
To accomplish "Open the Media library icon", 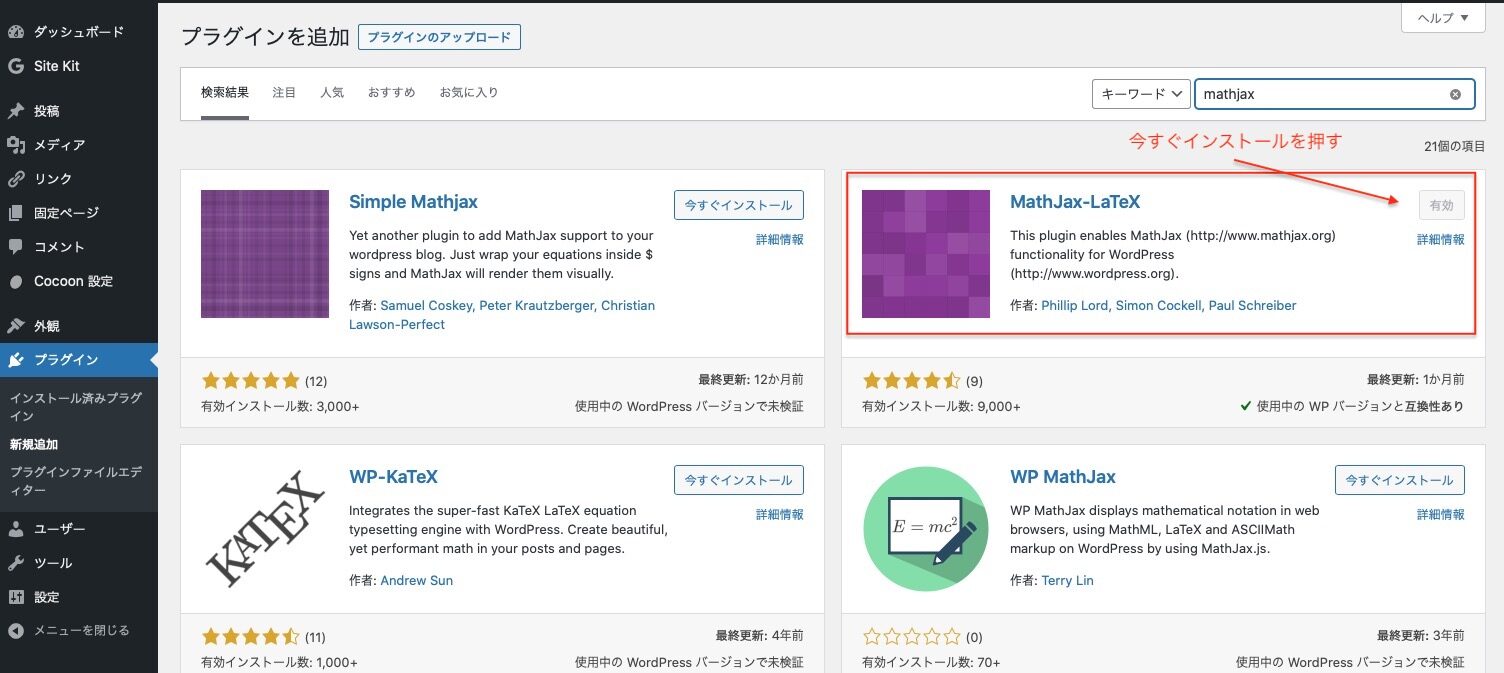I will coord(16,145).
